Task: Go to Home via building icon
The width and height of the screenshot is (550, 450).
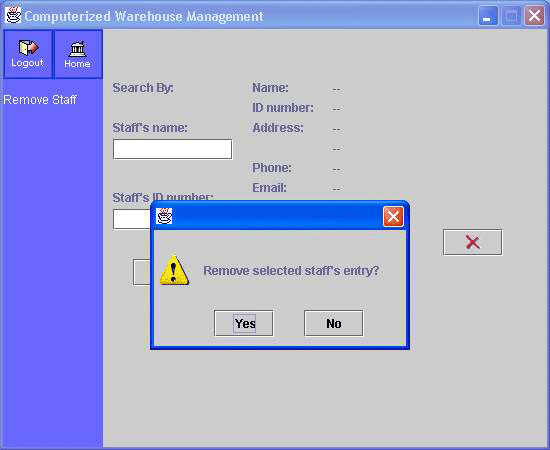Action: click(x=78, y=54)
